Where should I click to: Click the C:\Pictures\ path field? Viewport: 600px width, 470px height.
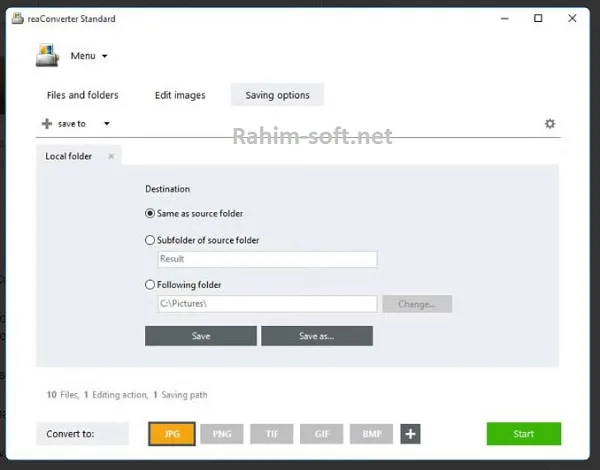[x=267, y=304]
